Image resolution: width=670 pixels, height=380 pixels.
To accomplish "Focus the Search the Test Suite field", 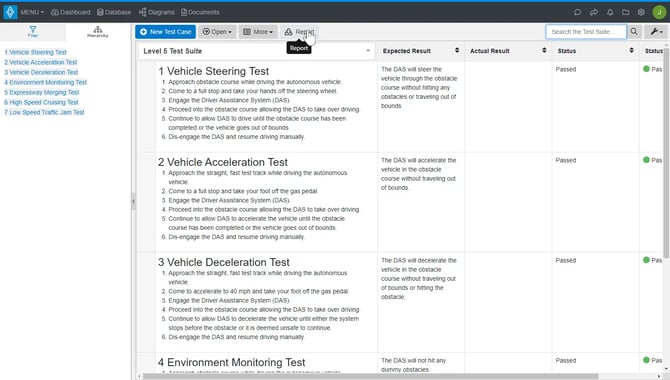I will 585,32.
